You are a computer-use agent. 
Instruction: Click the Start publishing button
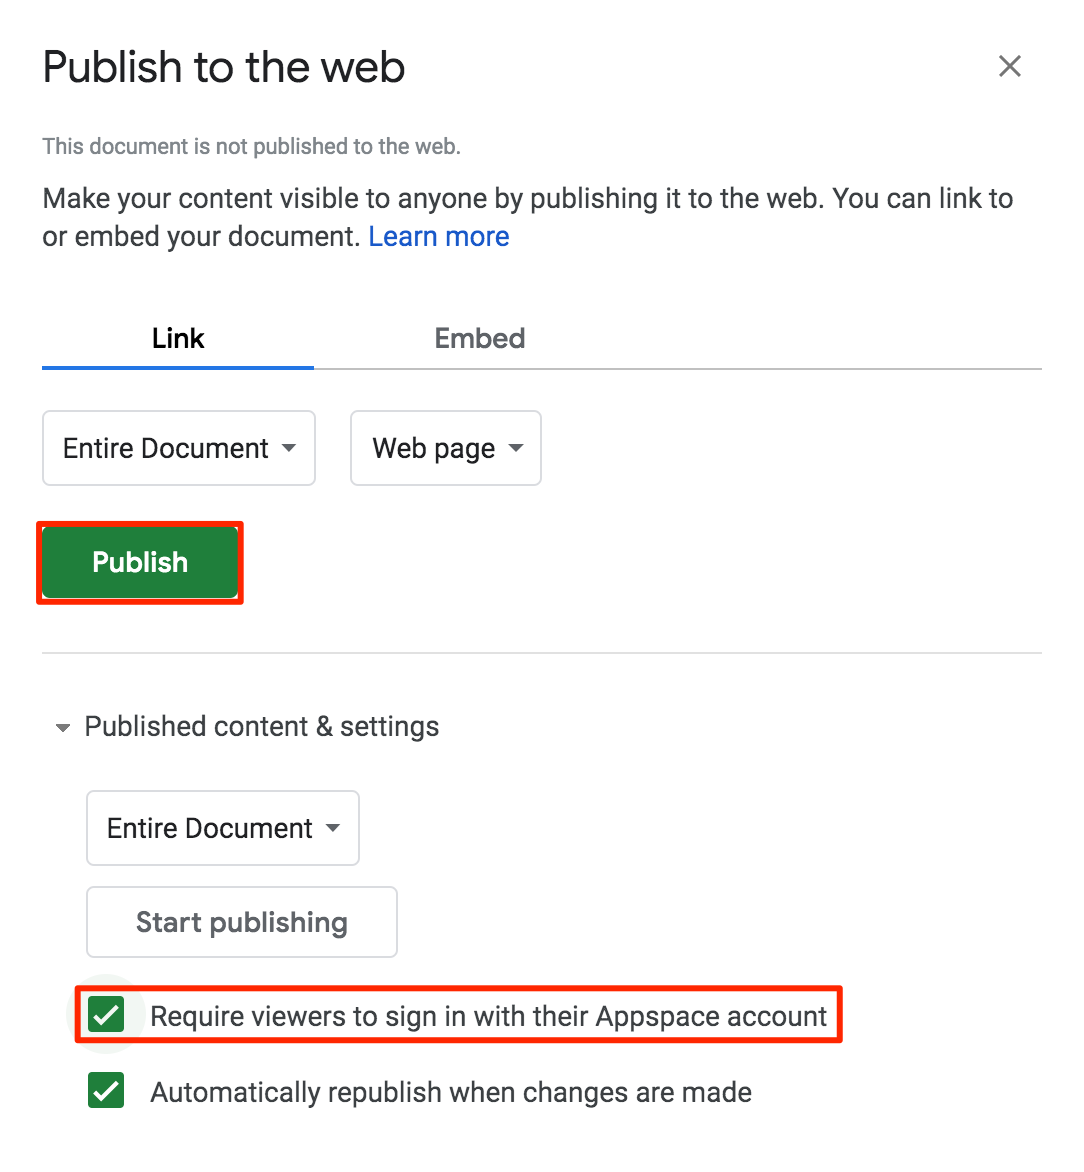click(x=241, y=922)
